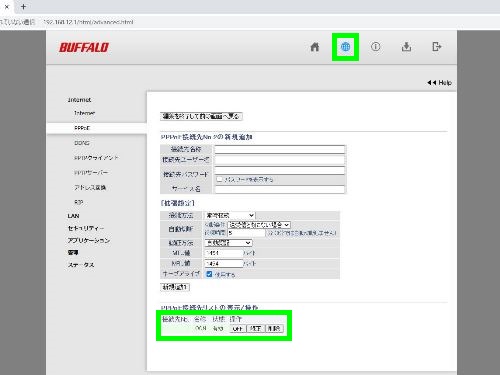Image resolution: width=500 pixels, height=375 pixels.
Task: Open the 認証方式 dropdown
Action: click(228, 243)
